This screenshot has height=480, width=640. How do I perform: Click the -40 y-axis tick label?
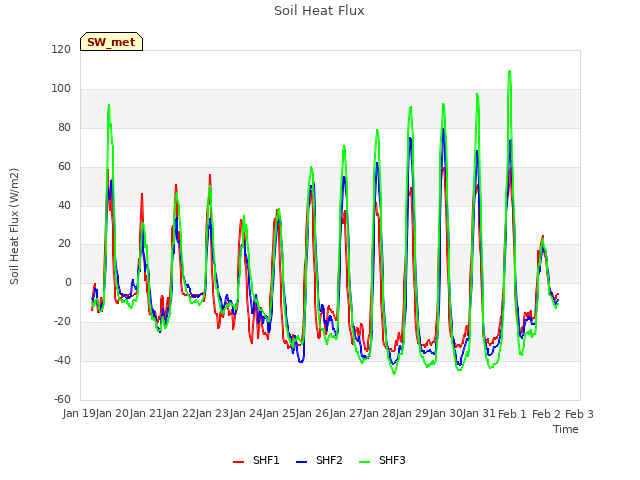(62, 360)
